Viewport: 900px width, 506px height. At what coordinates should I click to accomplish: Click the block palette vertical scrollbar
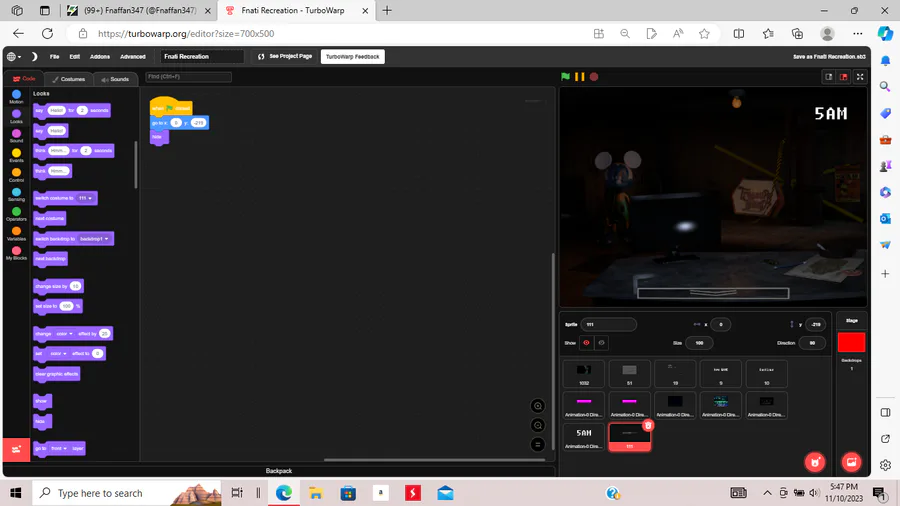136,165
